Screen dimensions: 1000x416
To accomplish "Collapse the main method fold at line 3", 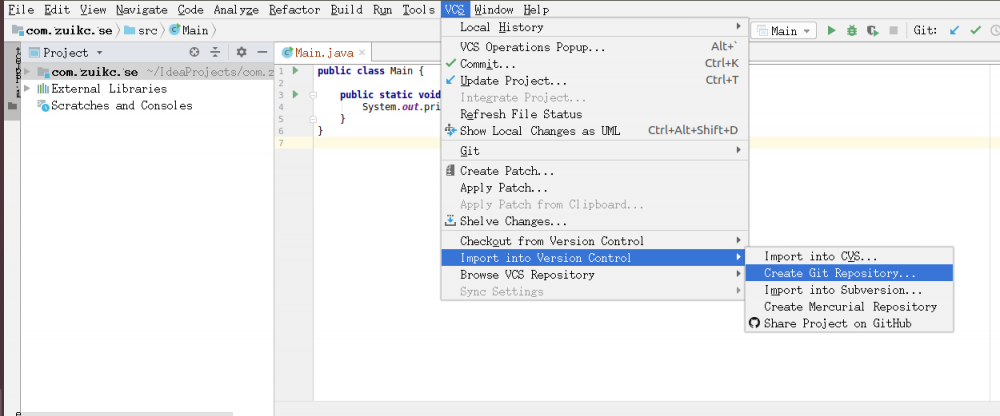I will pyautogui.click(x=312, y=95).
